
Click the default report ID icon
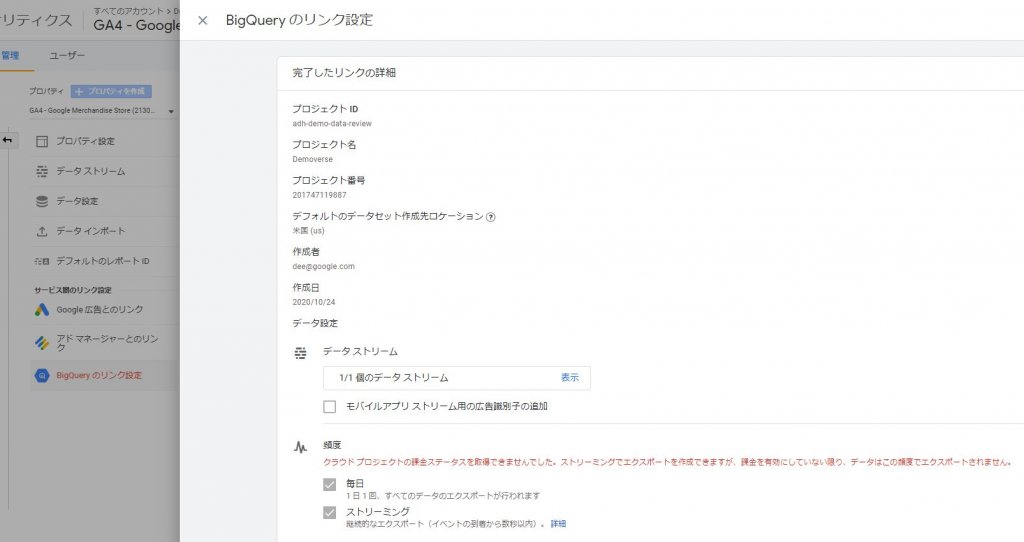[42, 261]
